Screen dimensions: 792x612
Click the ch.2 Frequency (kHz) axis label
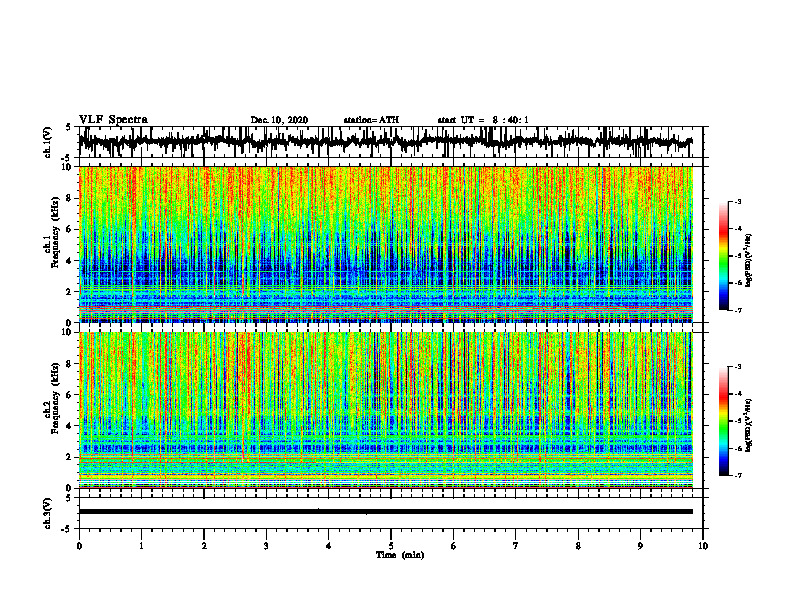coord(52,398)
